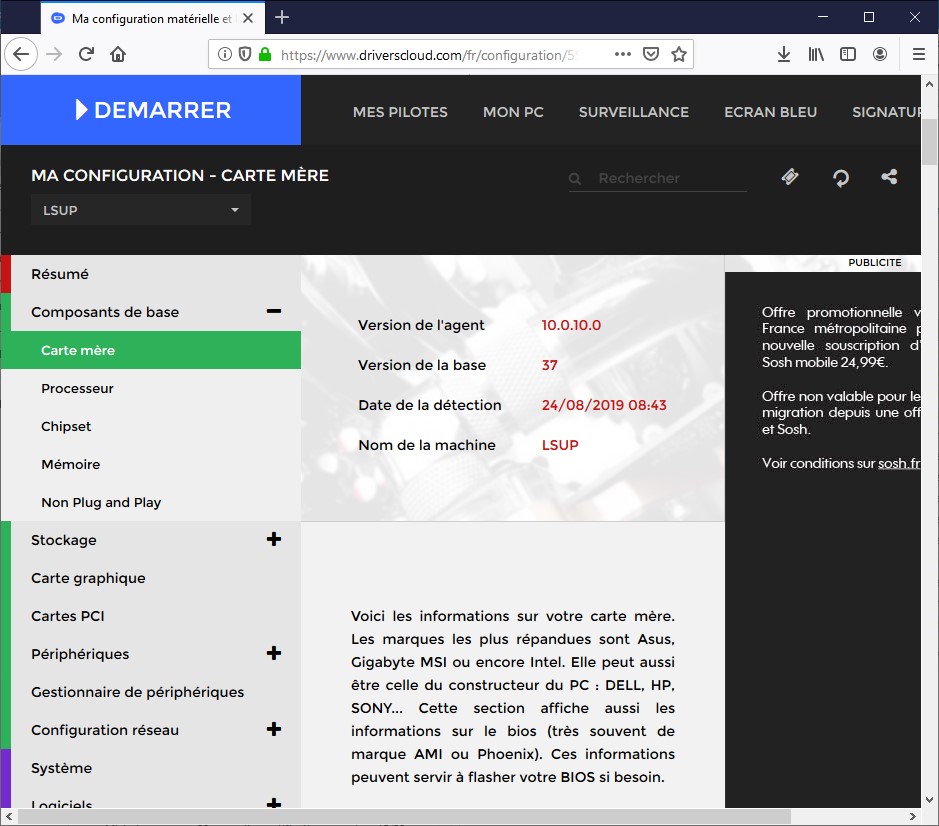The image size is (939, 826).
Task: Select Processeur in the sidebar
Action: click(78, 388)
